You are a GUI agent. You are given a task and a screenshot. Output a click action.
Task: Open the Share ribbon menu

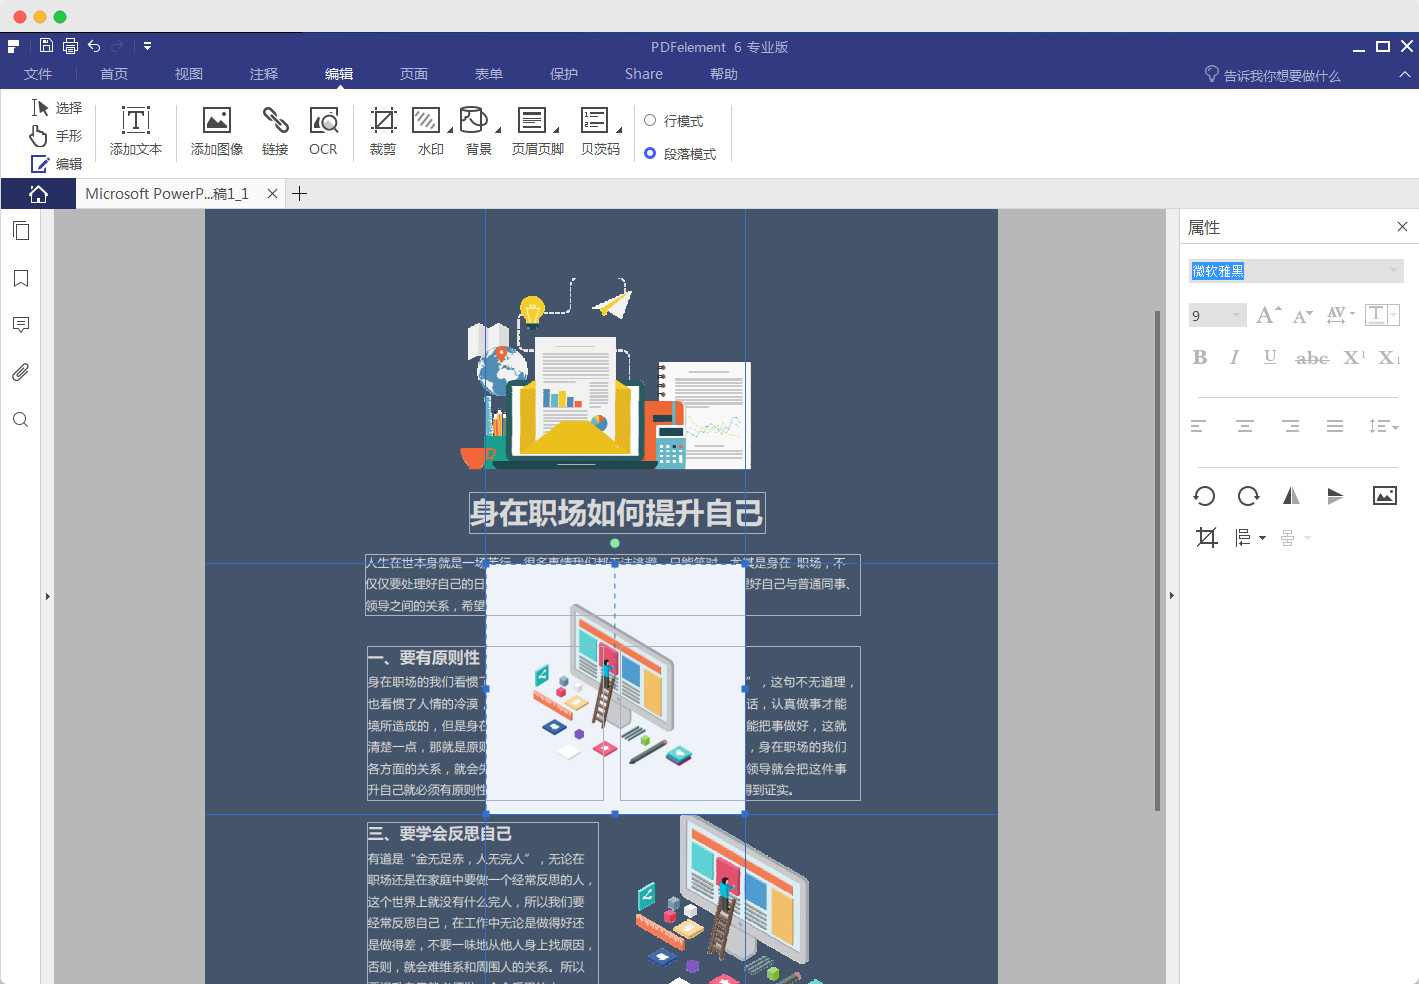coord(643,73)
